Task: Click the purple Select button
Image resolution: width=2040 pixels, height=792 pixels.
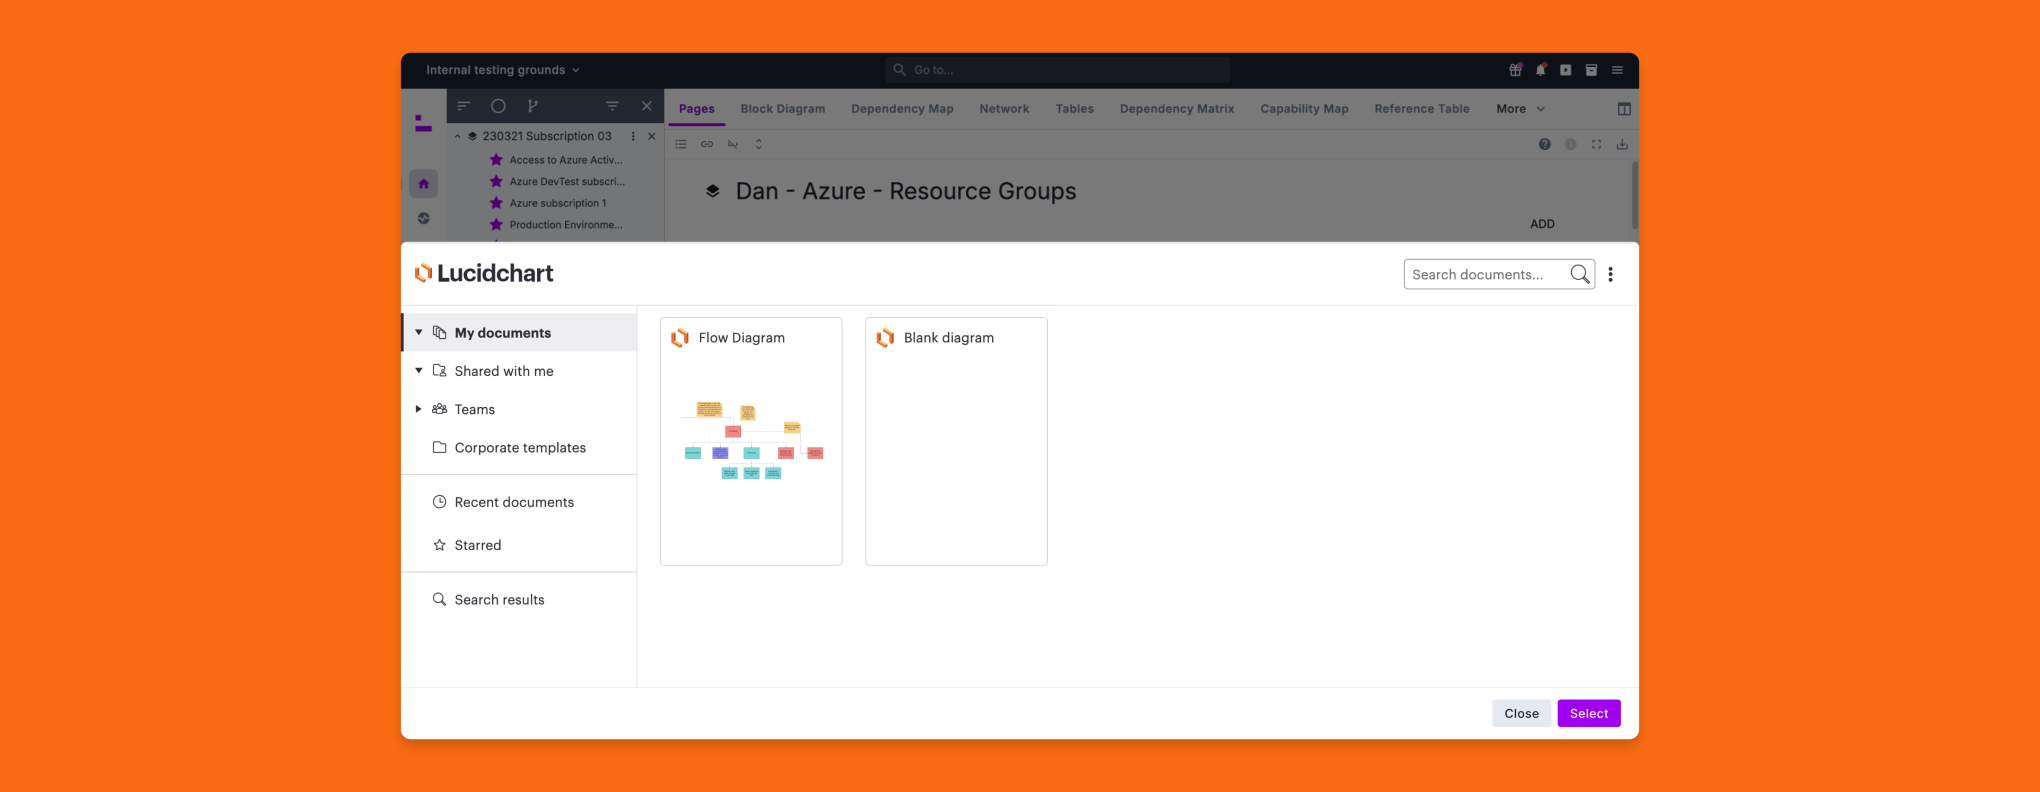Action: pyautogui.click(x=1589, y=713)
